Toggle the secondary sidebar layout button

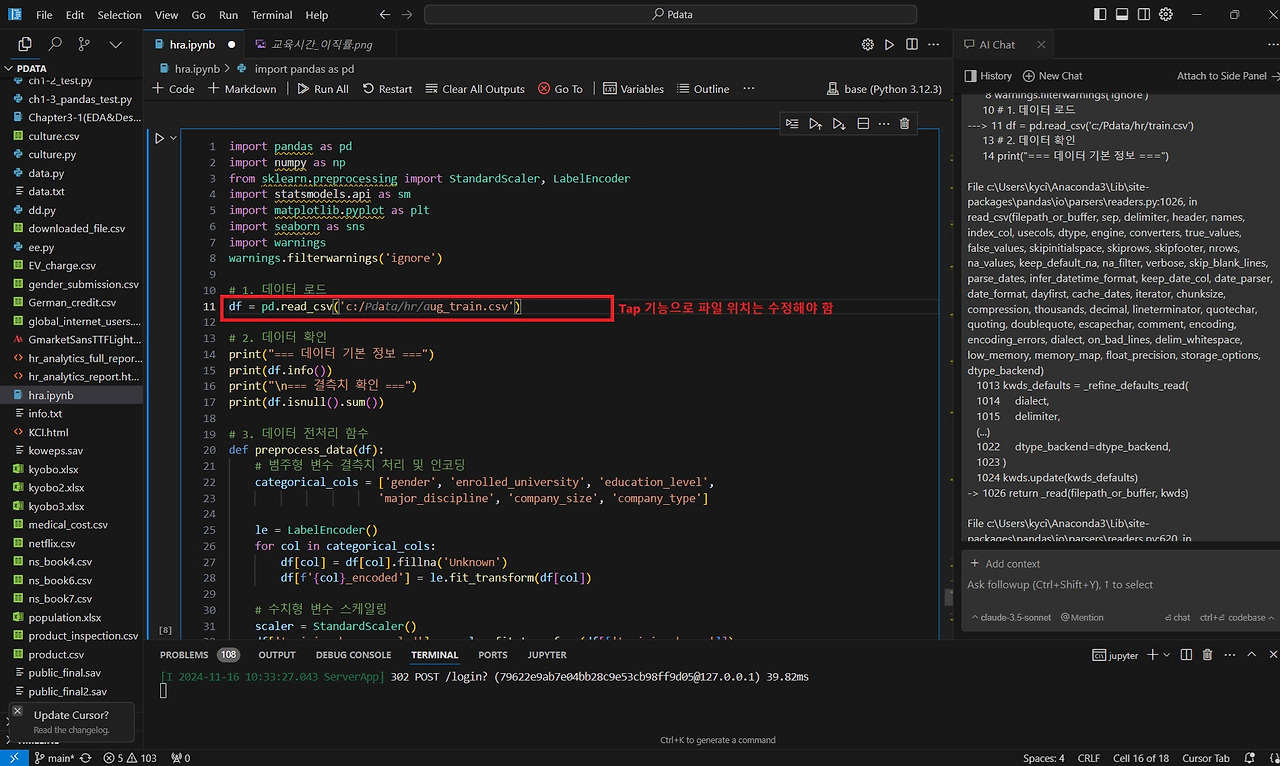[1143, 15]
